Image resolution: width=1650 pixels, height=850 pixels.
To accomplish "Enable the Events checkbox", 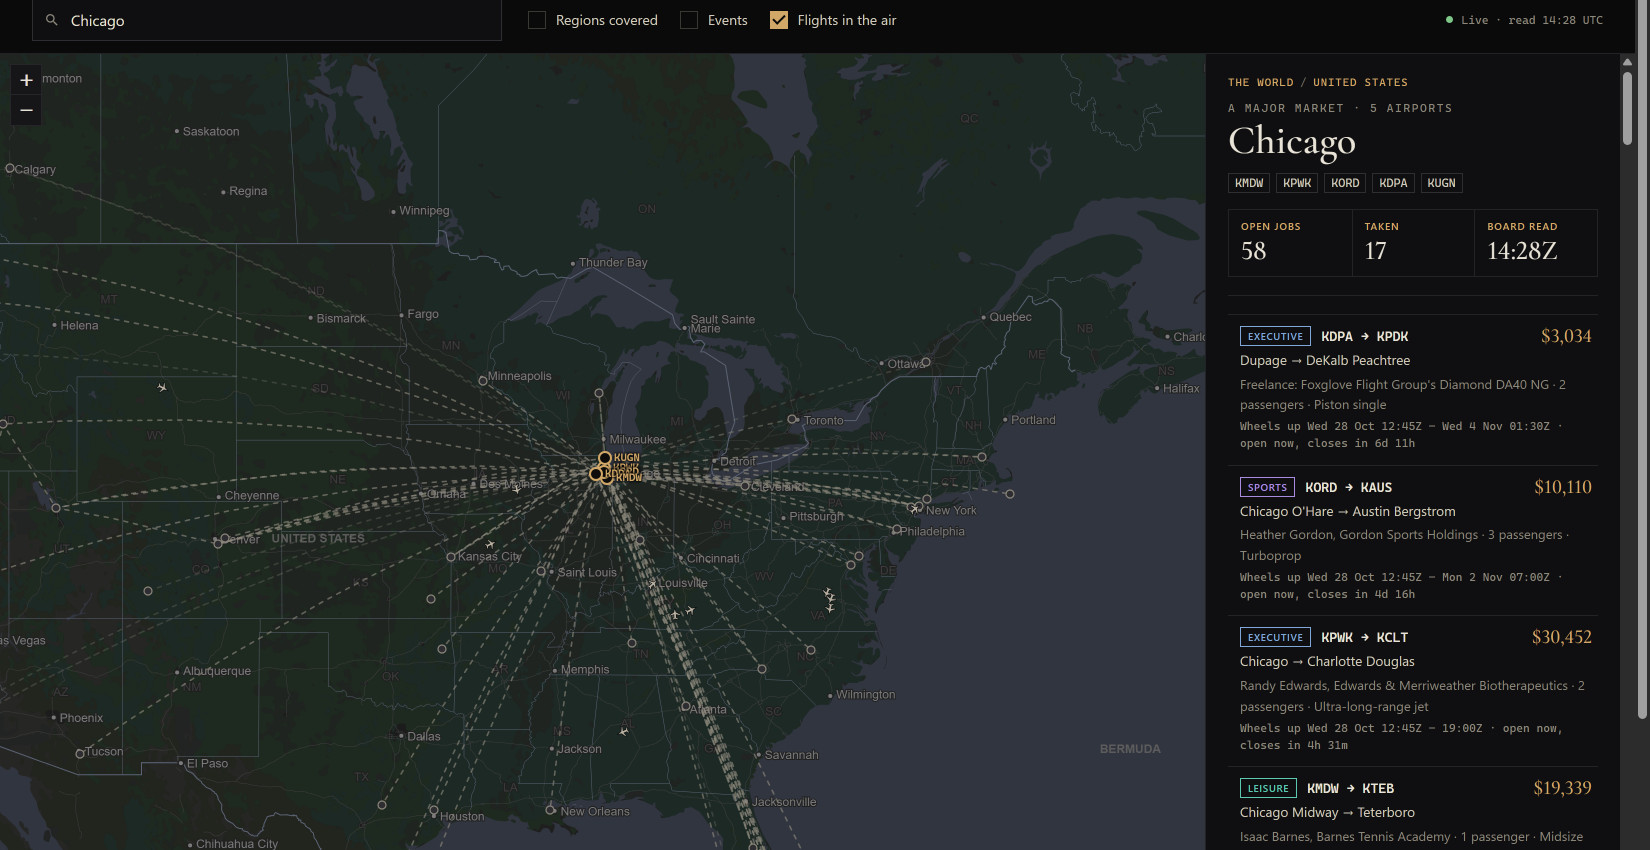I will (689, 20).
